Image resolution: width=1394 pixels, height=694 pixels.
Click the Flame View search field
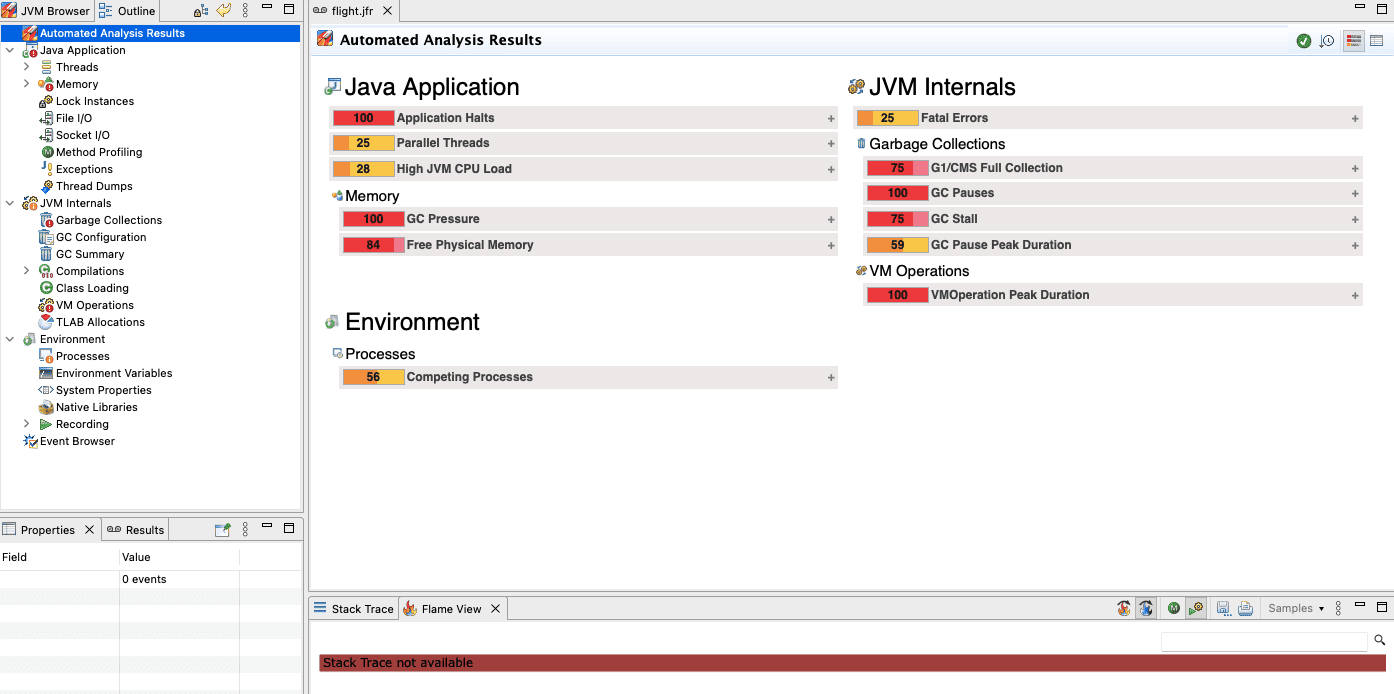pos(1262,640)
